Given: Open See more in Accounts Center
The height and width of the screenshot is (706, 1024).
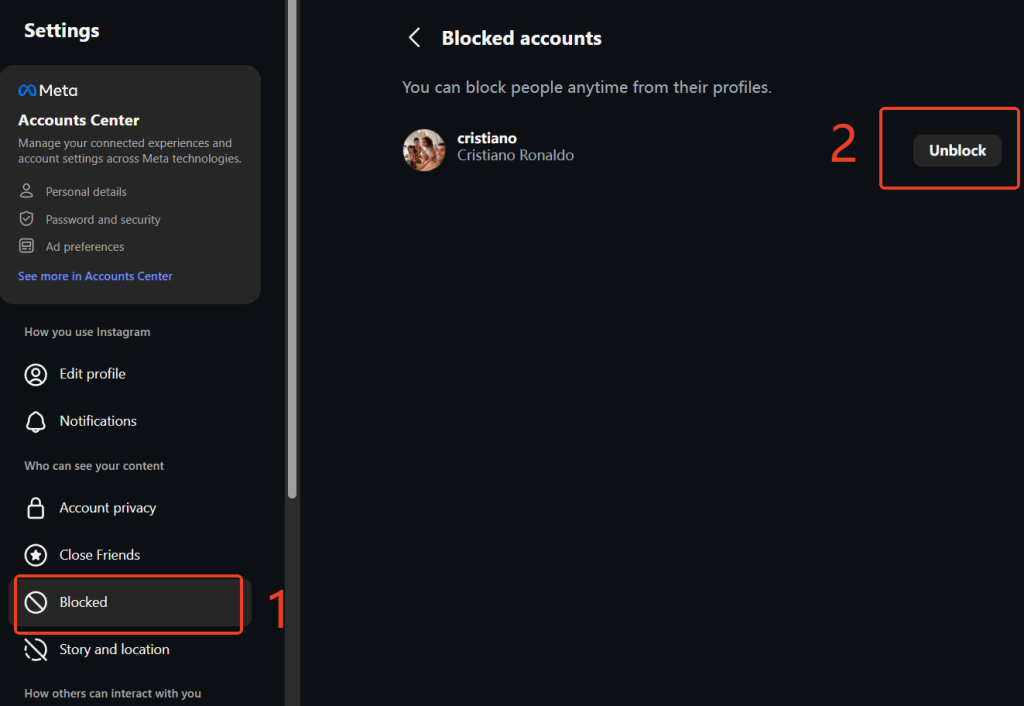Looking at the screenshot, I should tap(95, 275).
